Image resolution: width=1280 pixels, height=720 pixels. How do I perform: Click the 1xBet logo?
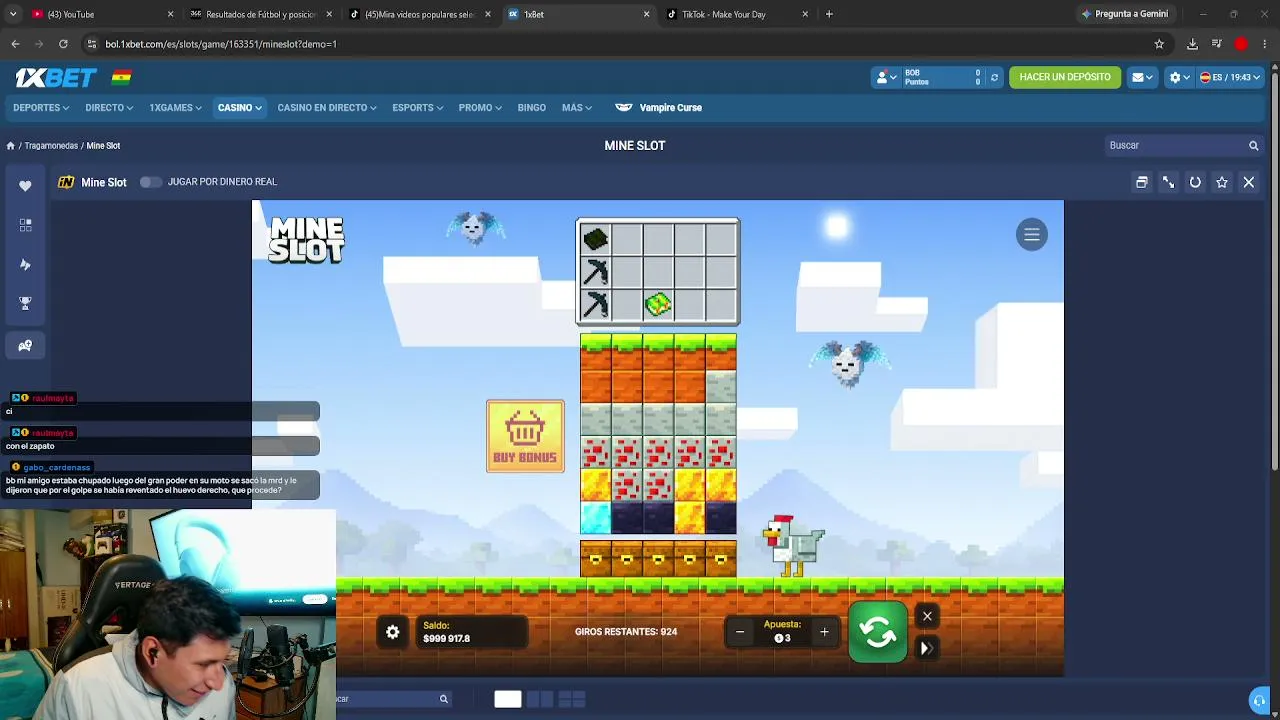click(x=56, y=77)
